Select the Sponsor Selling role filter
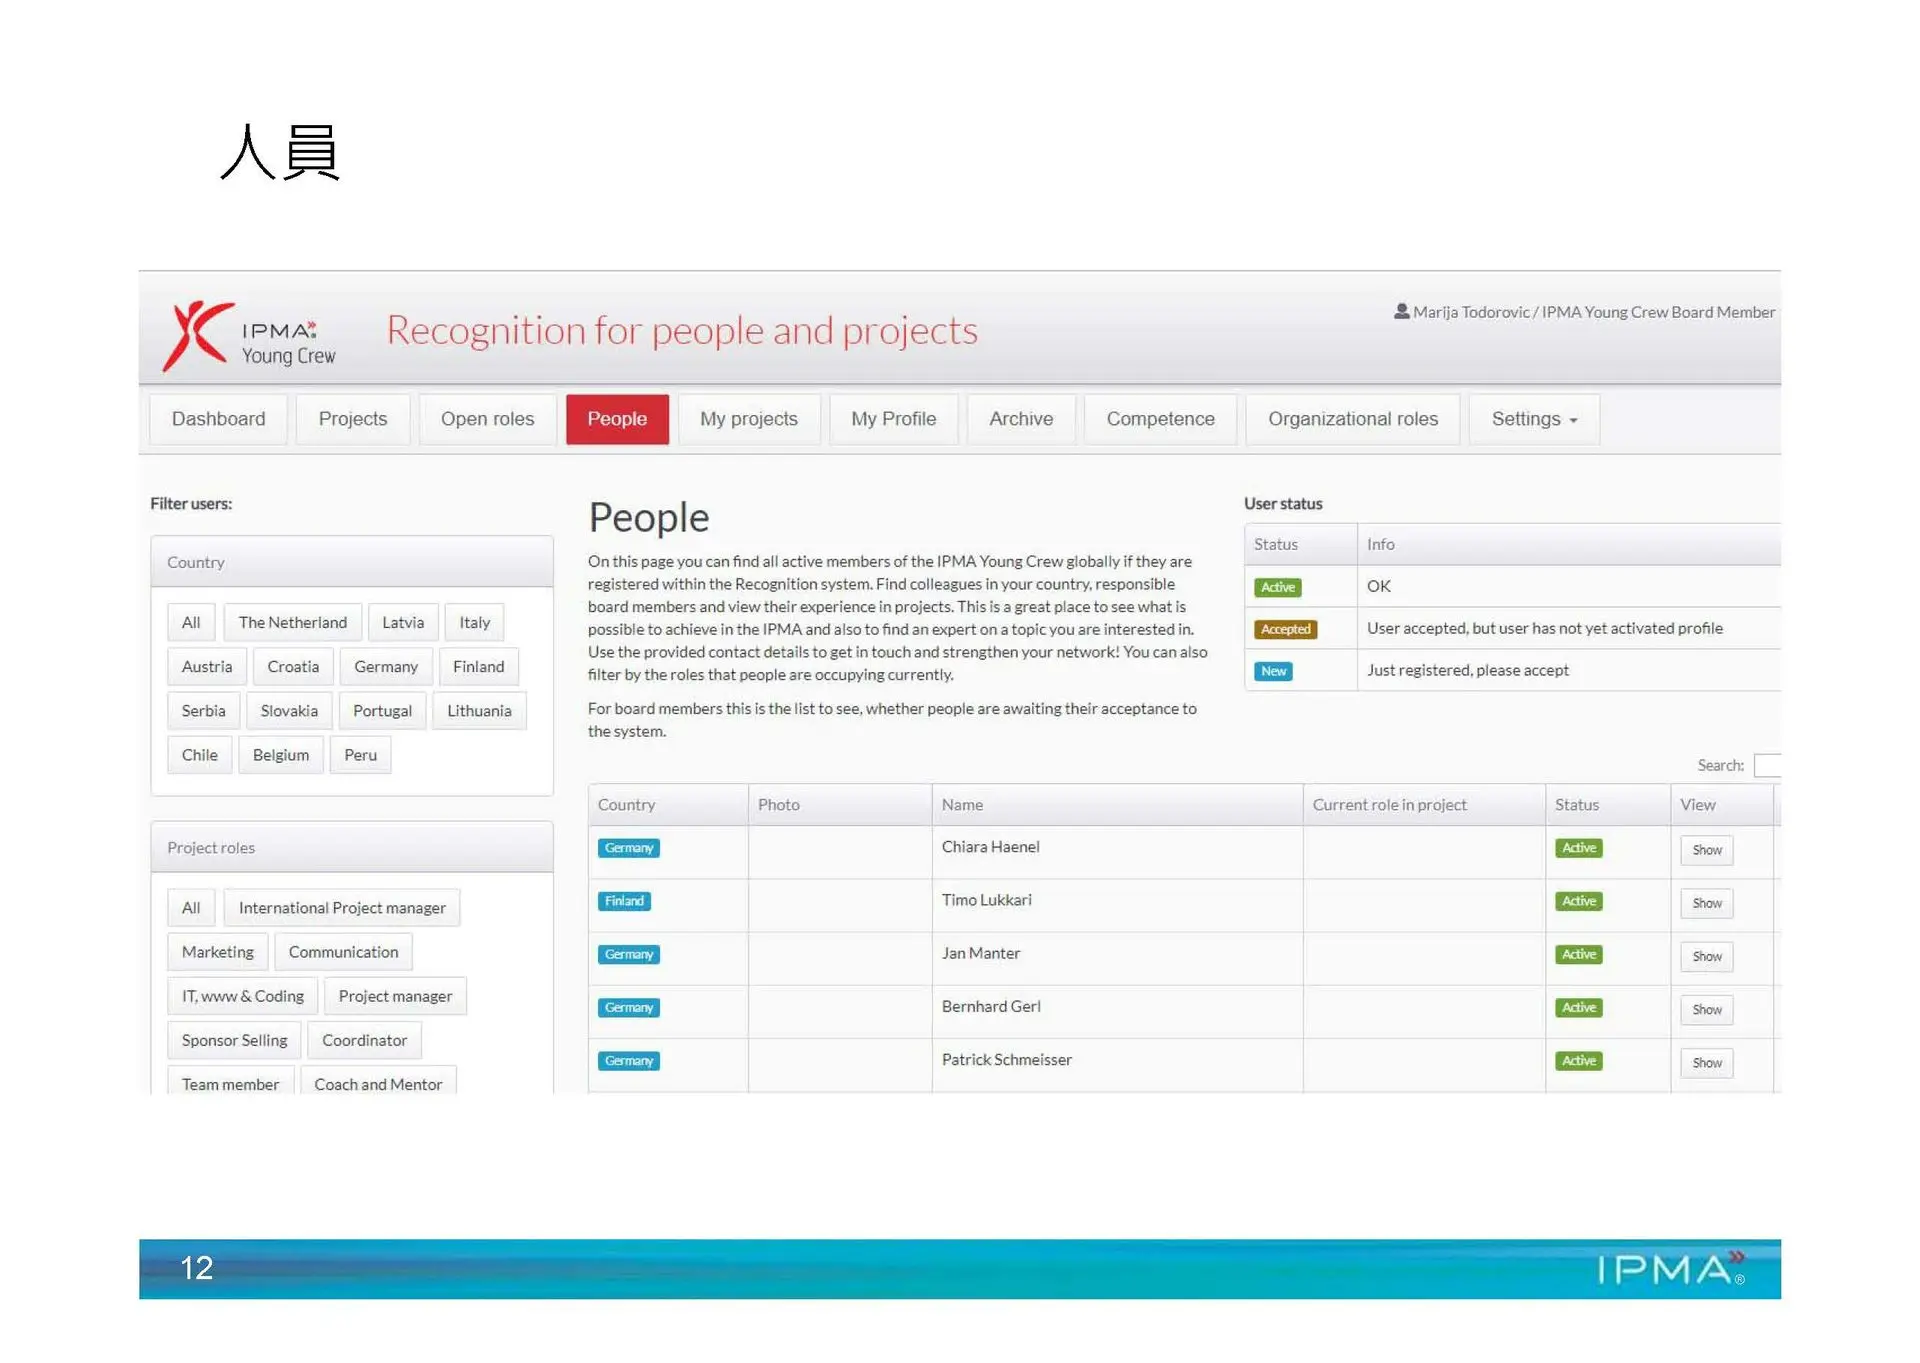1920x1363 pixels. (234, 1041)
